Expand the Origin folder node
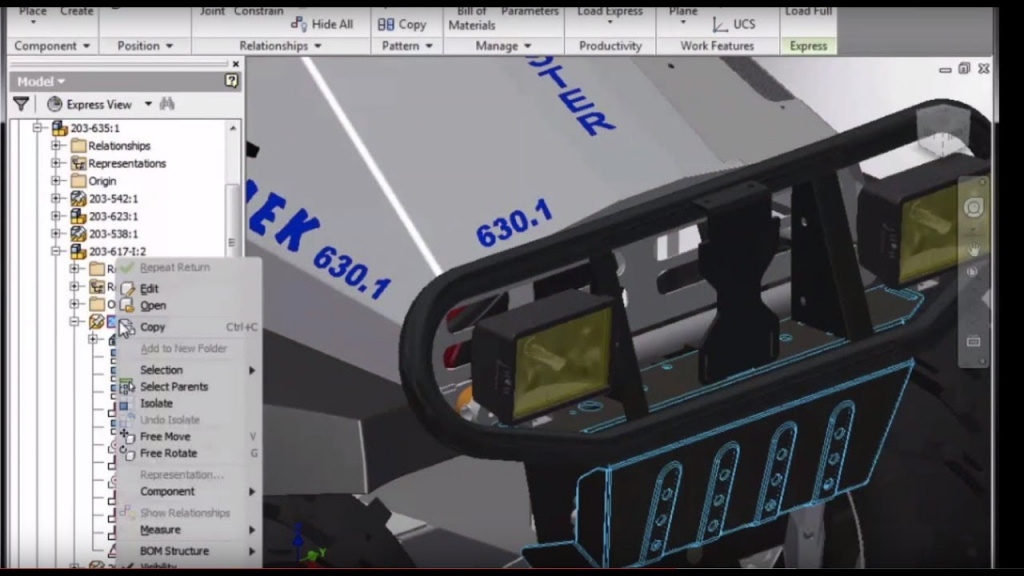Screen dimensions: 1024x576 click(x=57, y=181)
